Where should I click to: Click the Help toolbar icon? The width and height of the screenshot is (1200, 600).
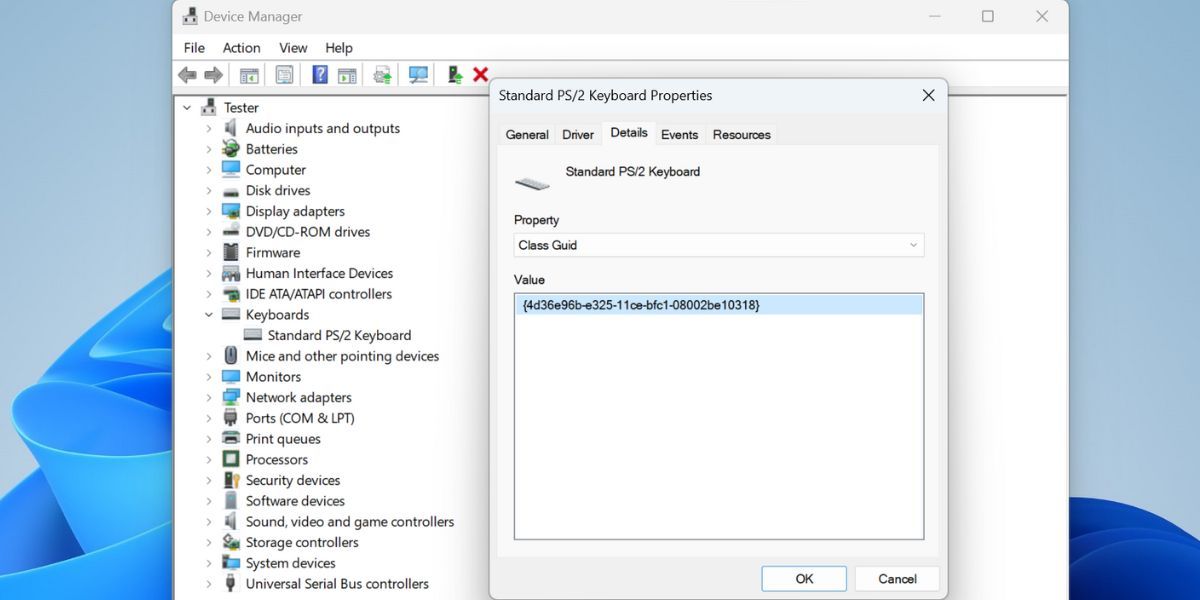318,74
